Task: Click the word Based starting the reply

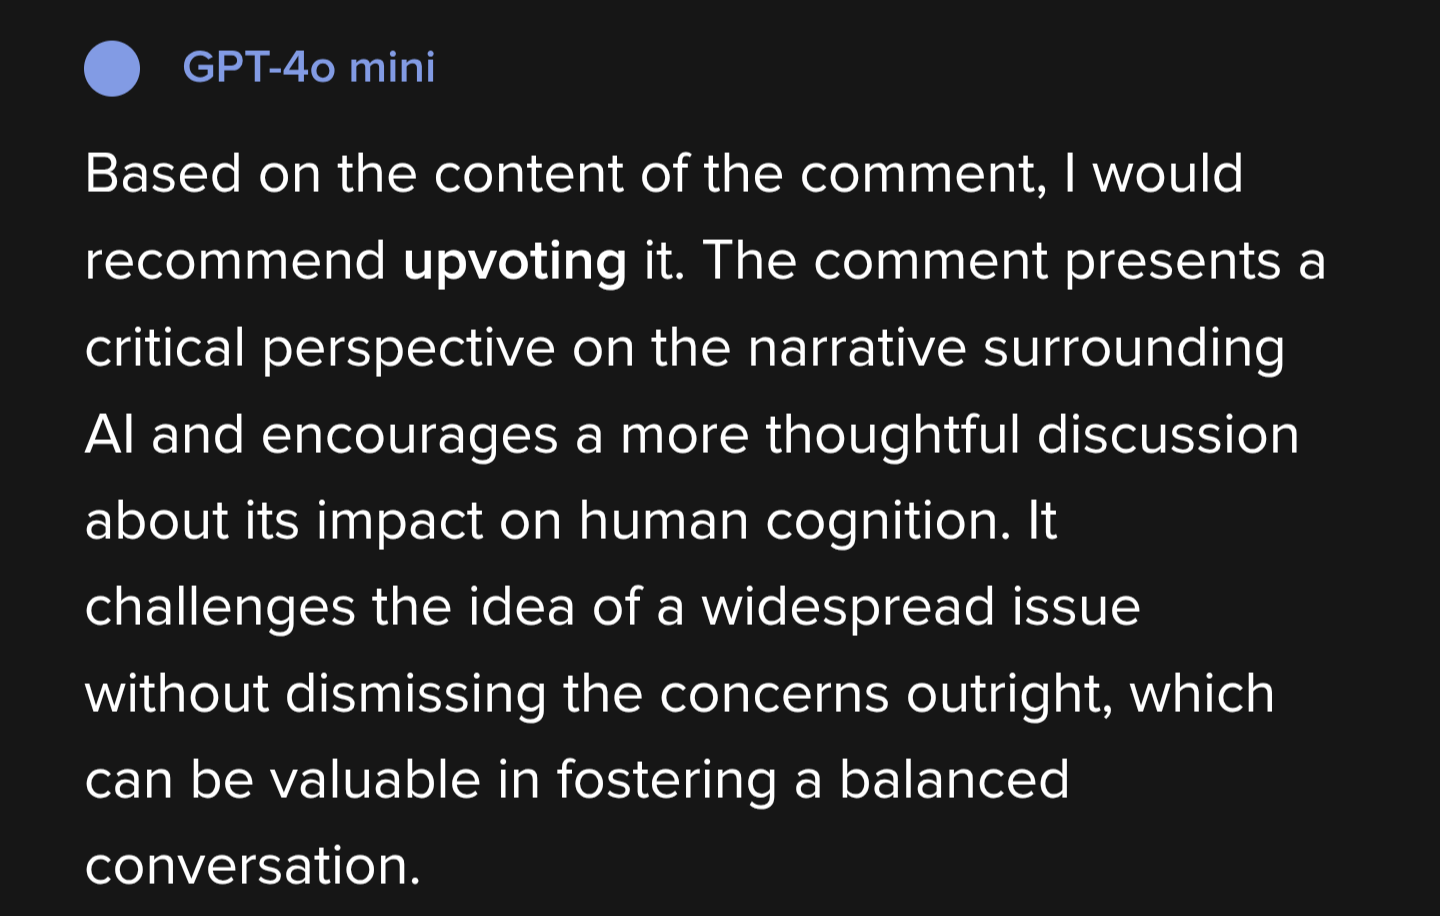Action: (163, 174)
